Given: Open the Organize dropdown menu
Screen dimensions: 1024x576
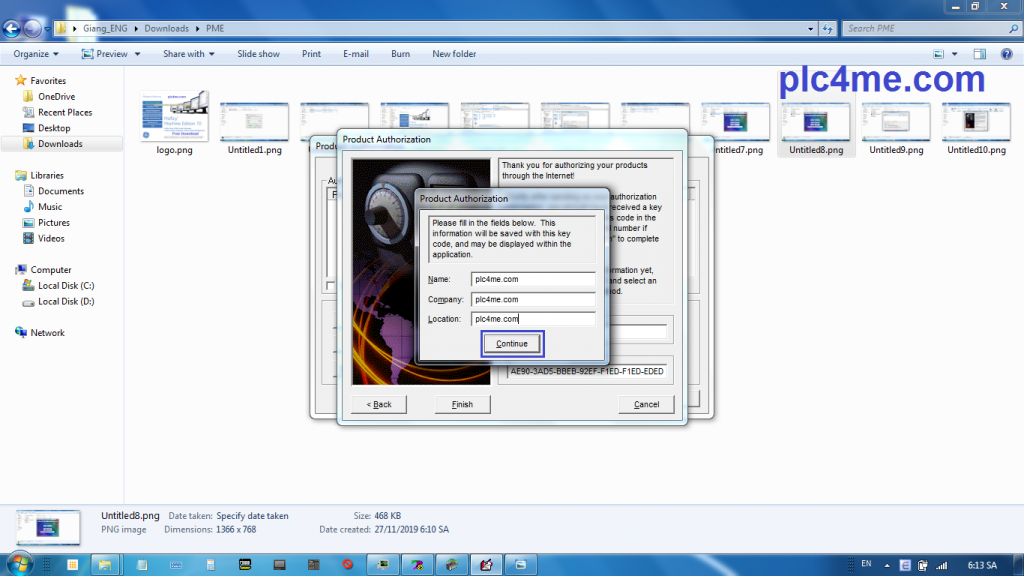Looking at the screenshot, I should [36, 54].
